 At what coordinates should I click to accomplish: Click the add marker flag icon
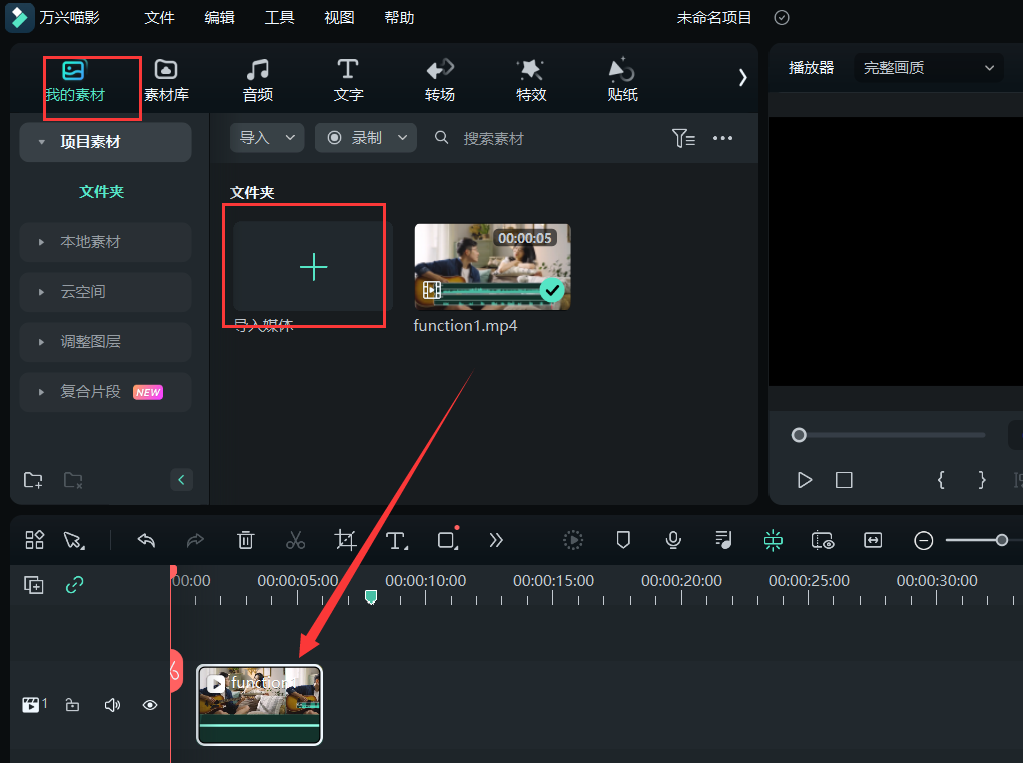(x=622, y=540)
